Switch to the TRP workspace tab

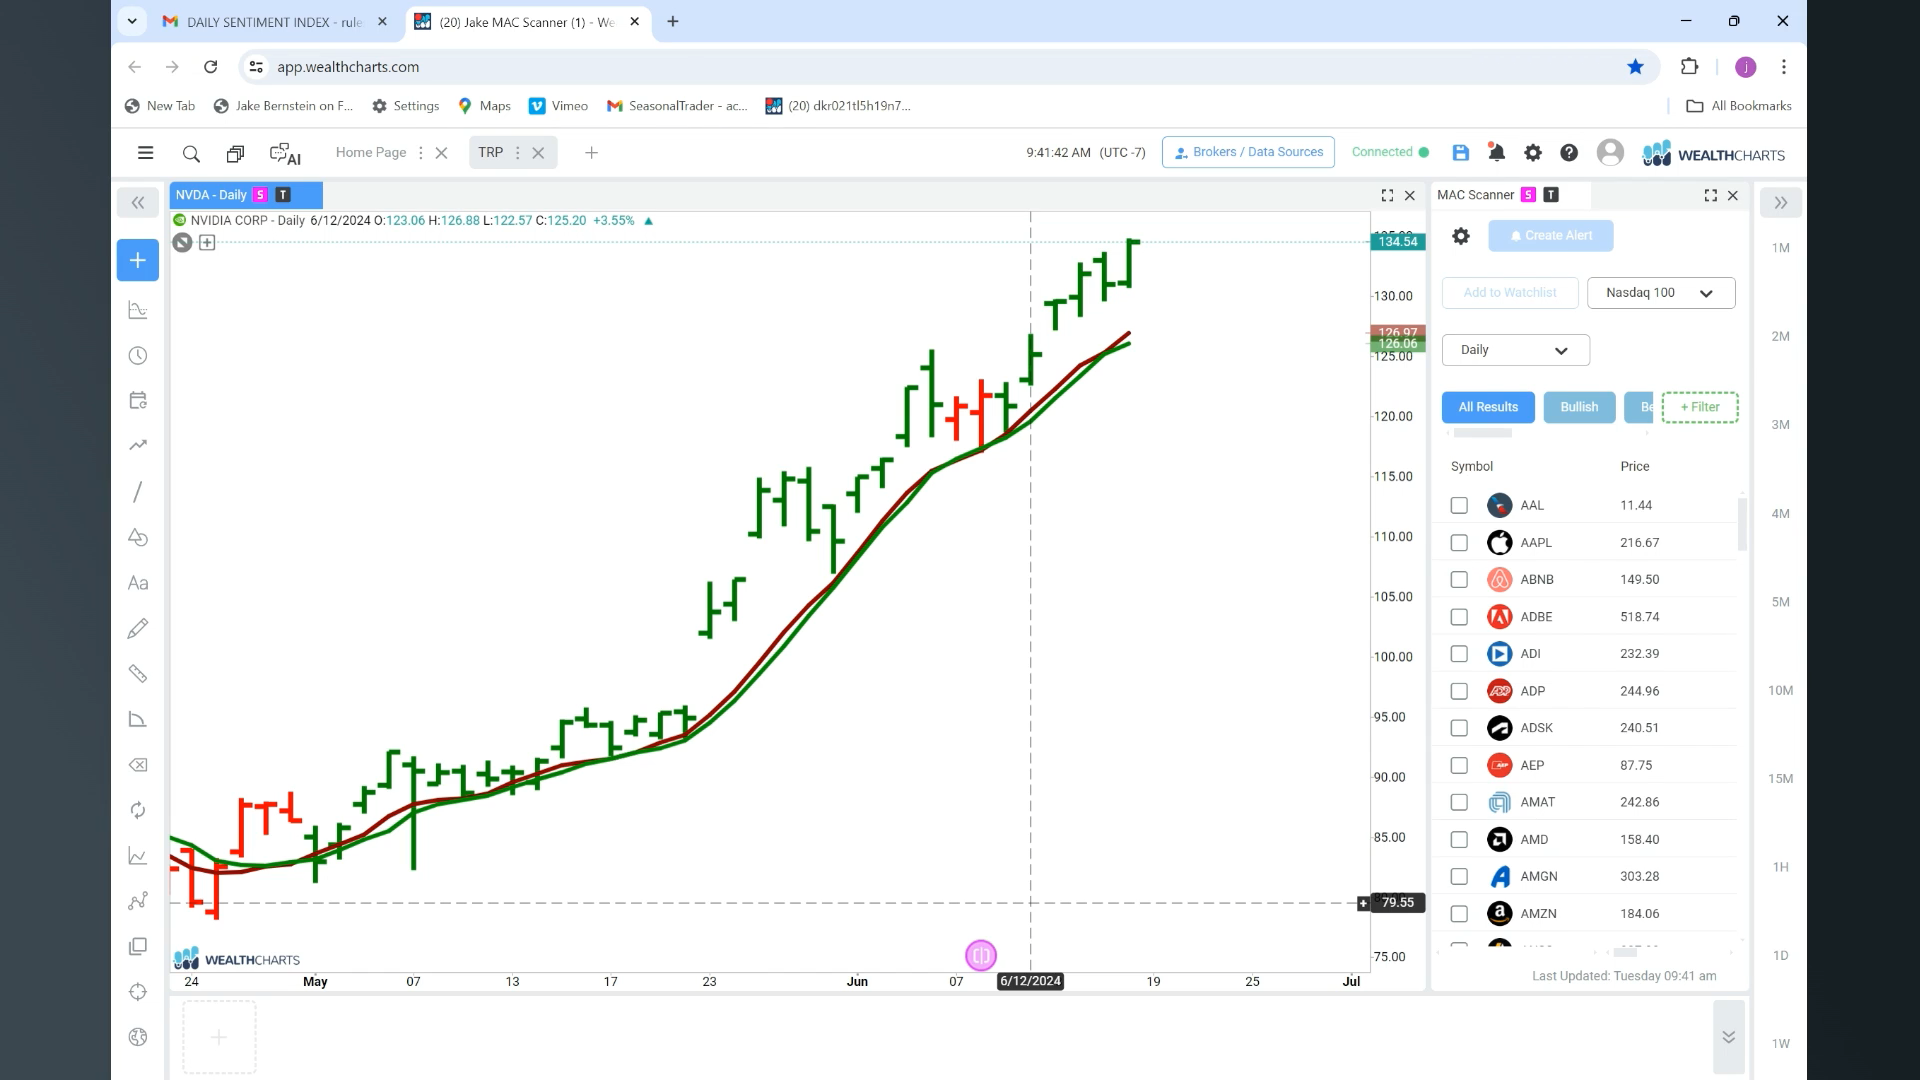[490, 153]
